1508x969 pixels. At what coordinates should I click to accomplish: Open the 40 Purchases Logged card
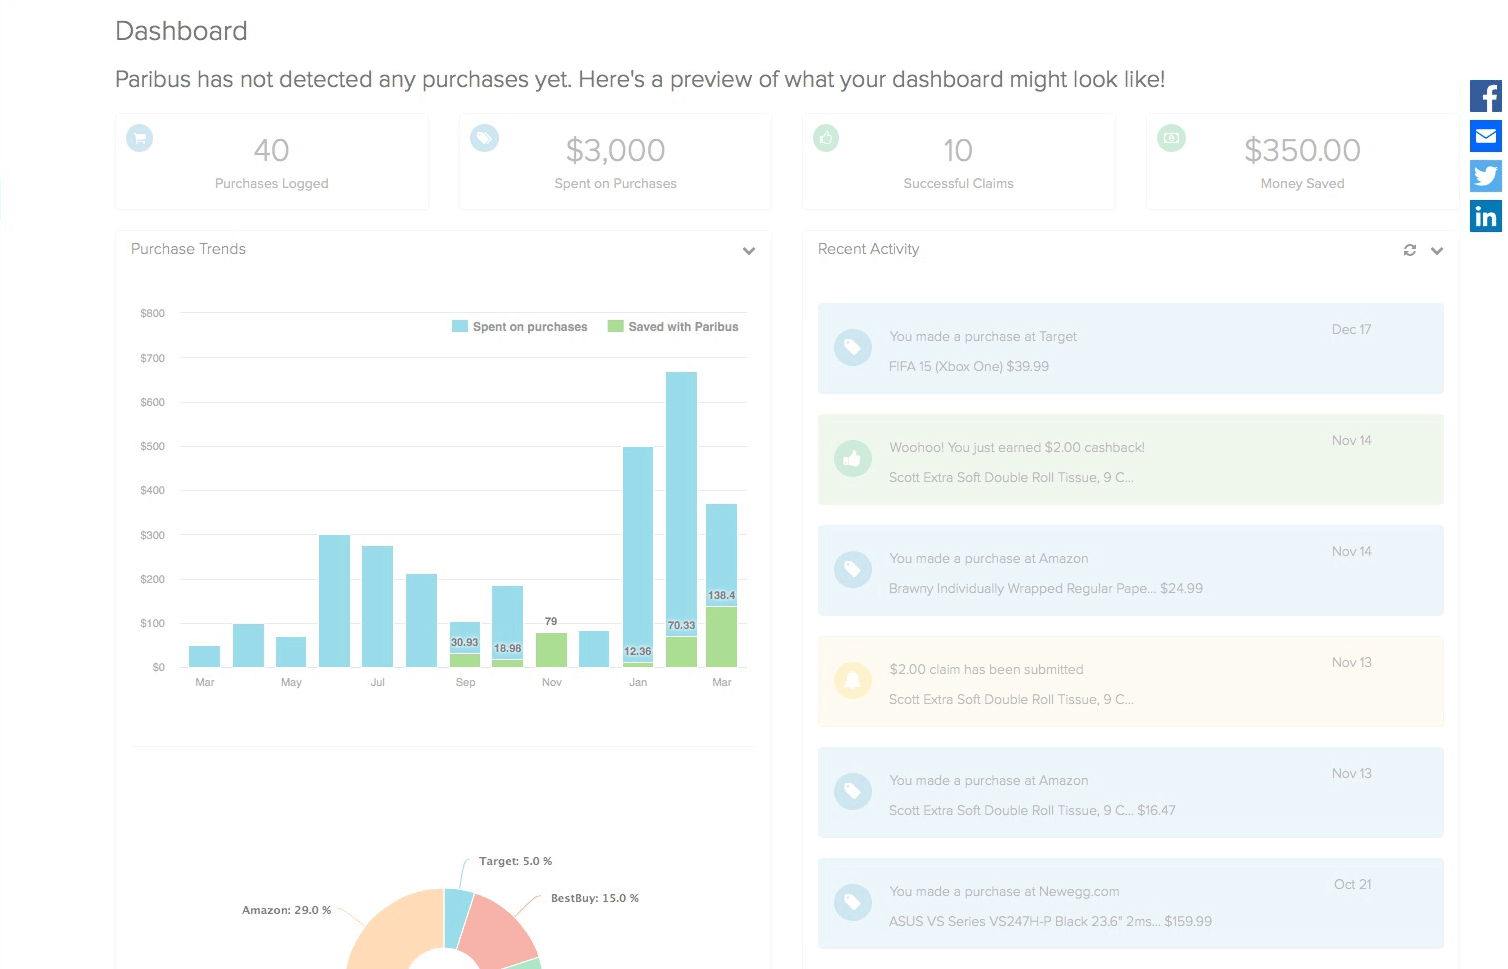pos(272,162)
